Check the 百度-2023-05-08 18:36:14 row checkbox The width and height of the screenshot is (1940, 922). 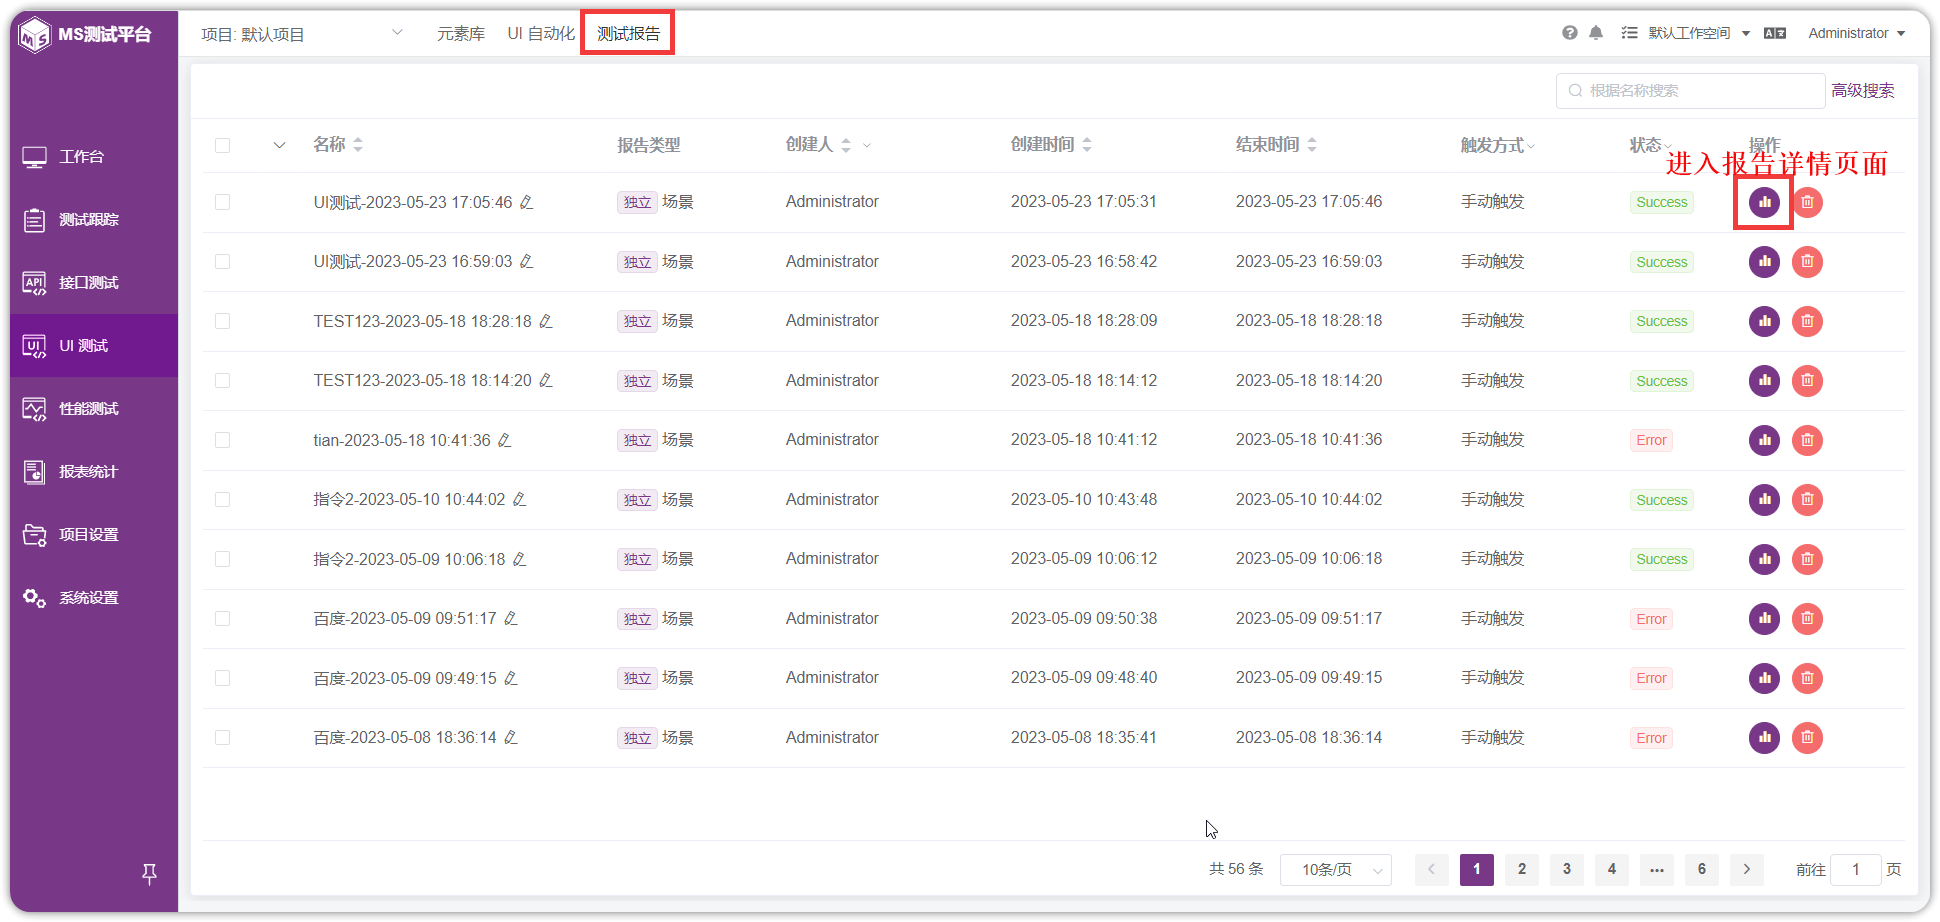tap(223, 737)
